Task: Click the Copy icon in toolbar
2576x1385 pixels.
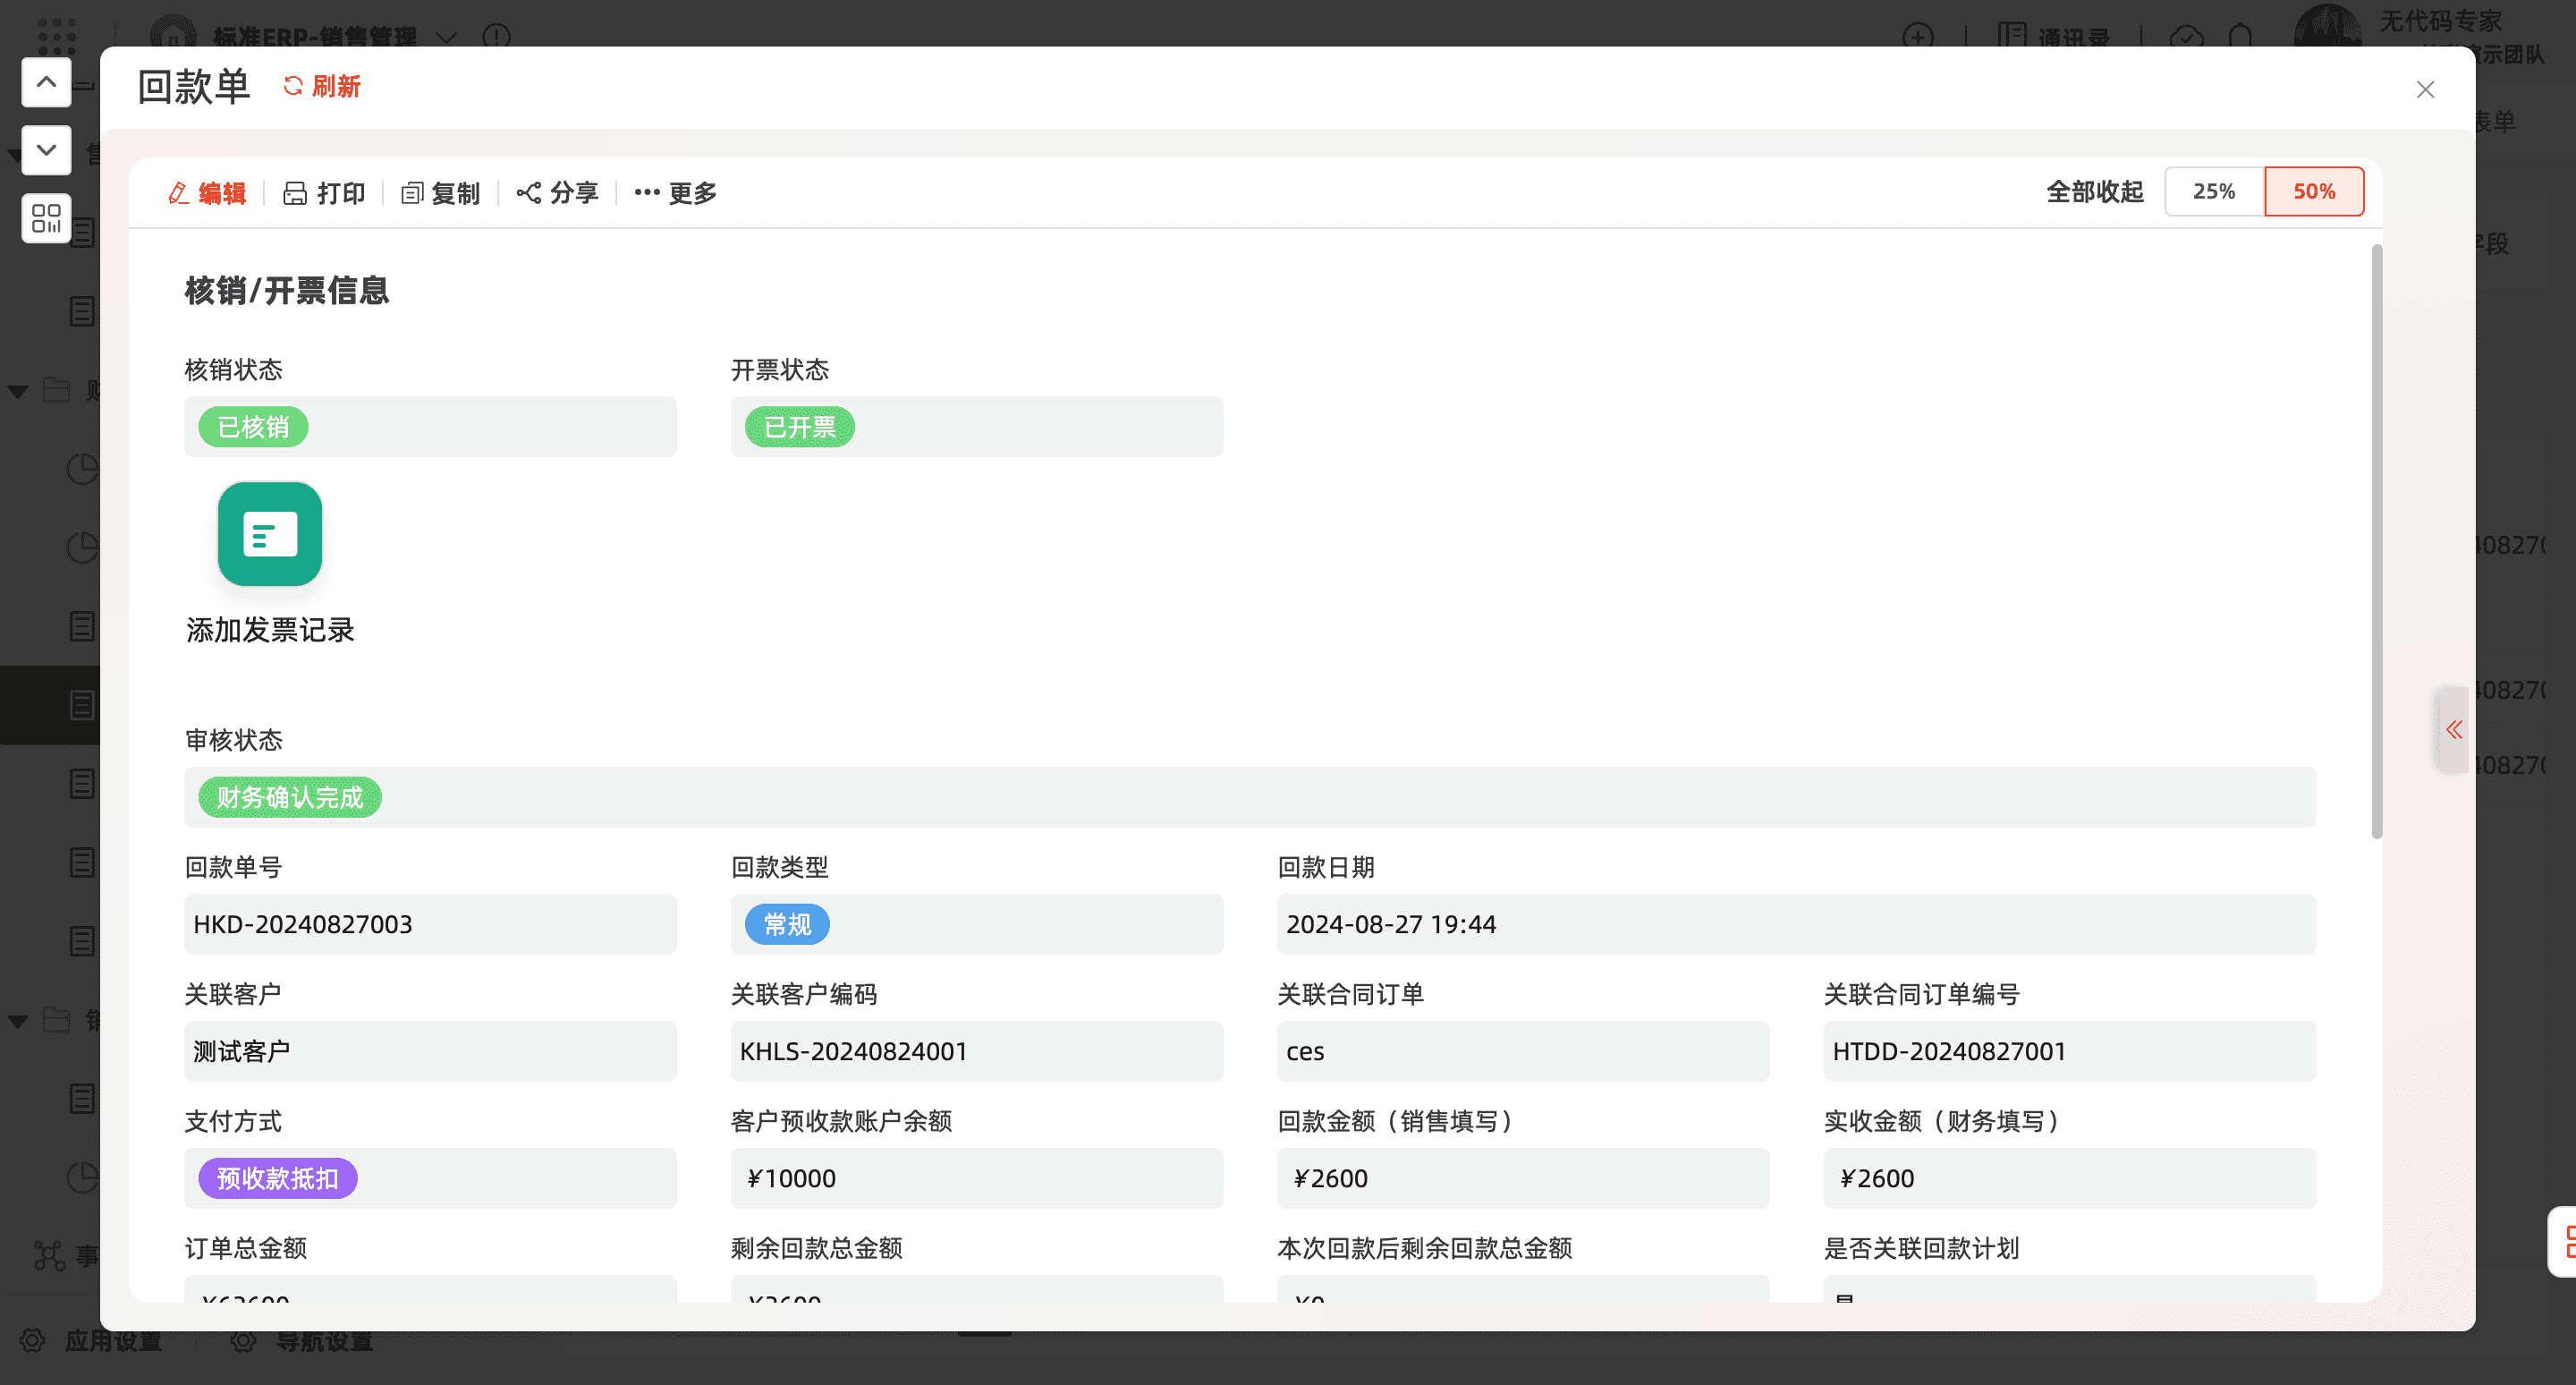Action: [x=412, y=193]
